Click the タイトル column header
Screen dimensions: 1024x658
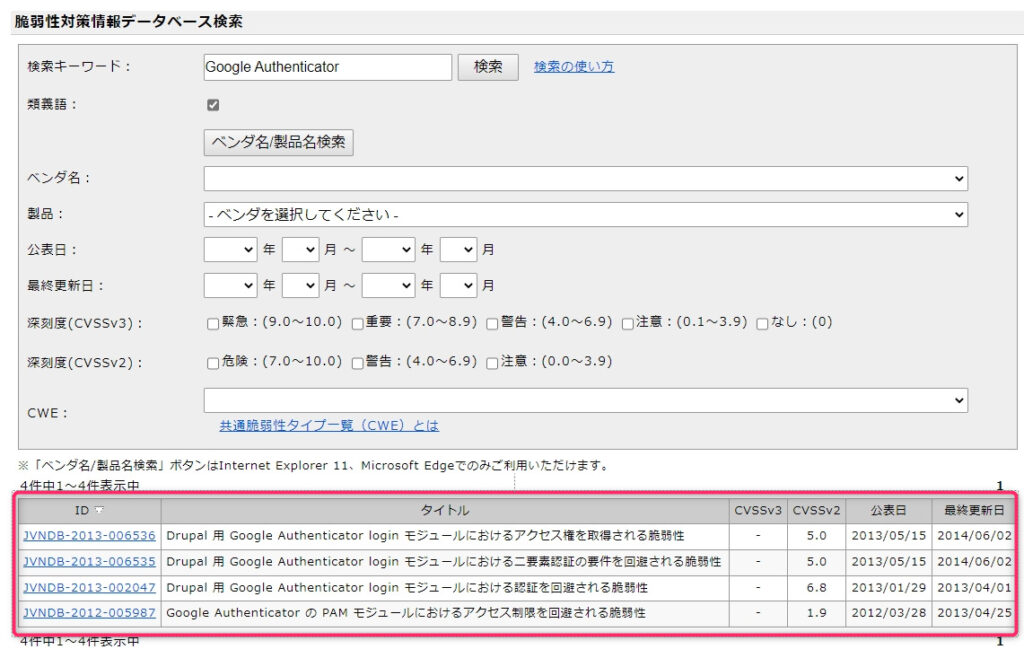pyautogui.click(x=445, y=510)
